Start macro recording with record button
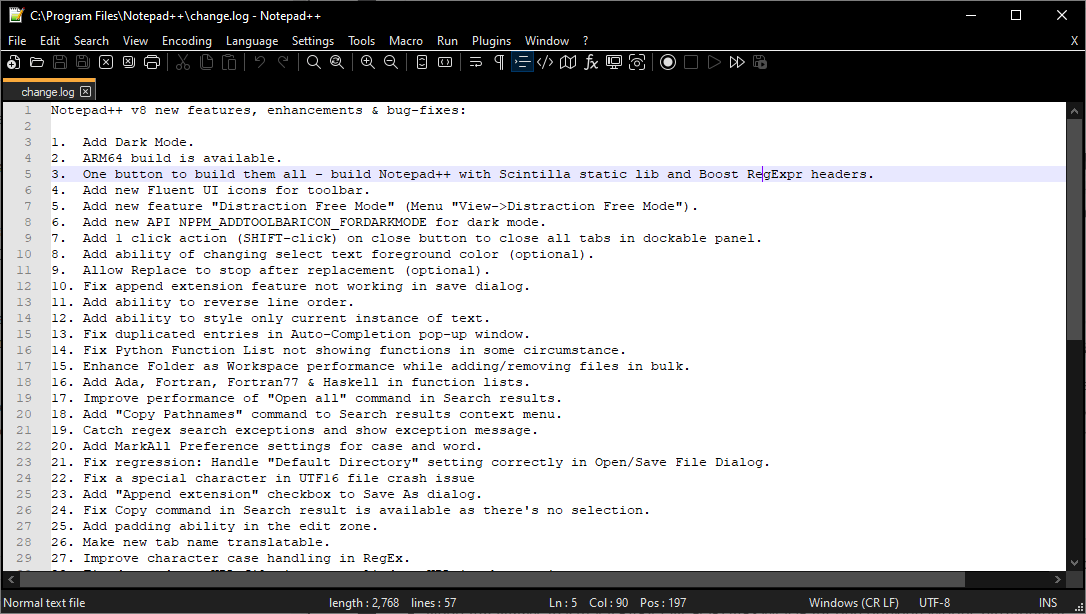Screen dimensions: 1086x614 [x=668, y=62]
